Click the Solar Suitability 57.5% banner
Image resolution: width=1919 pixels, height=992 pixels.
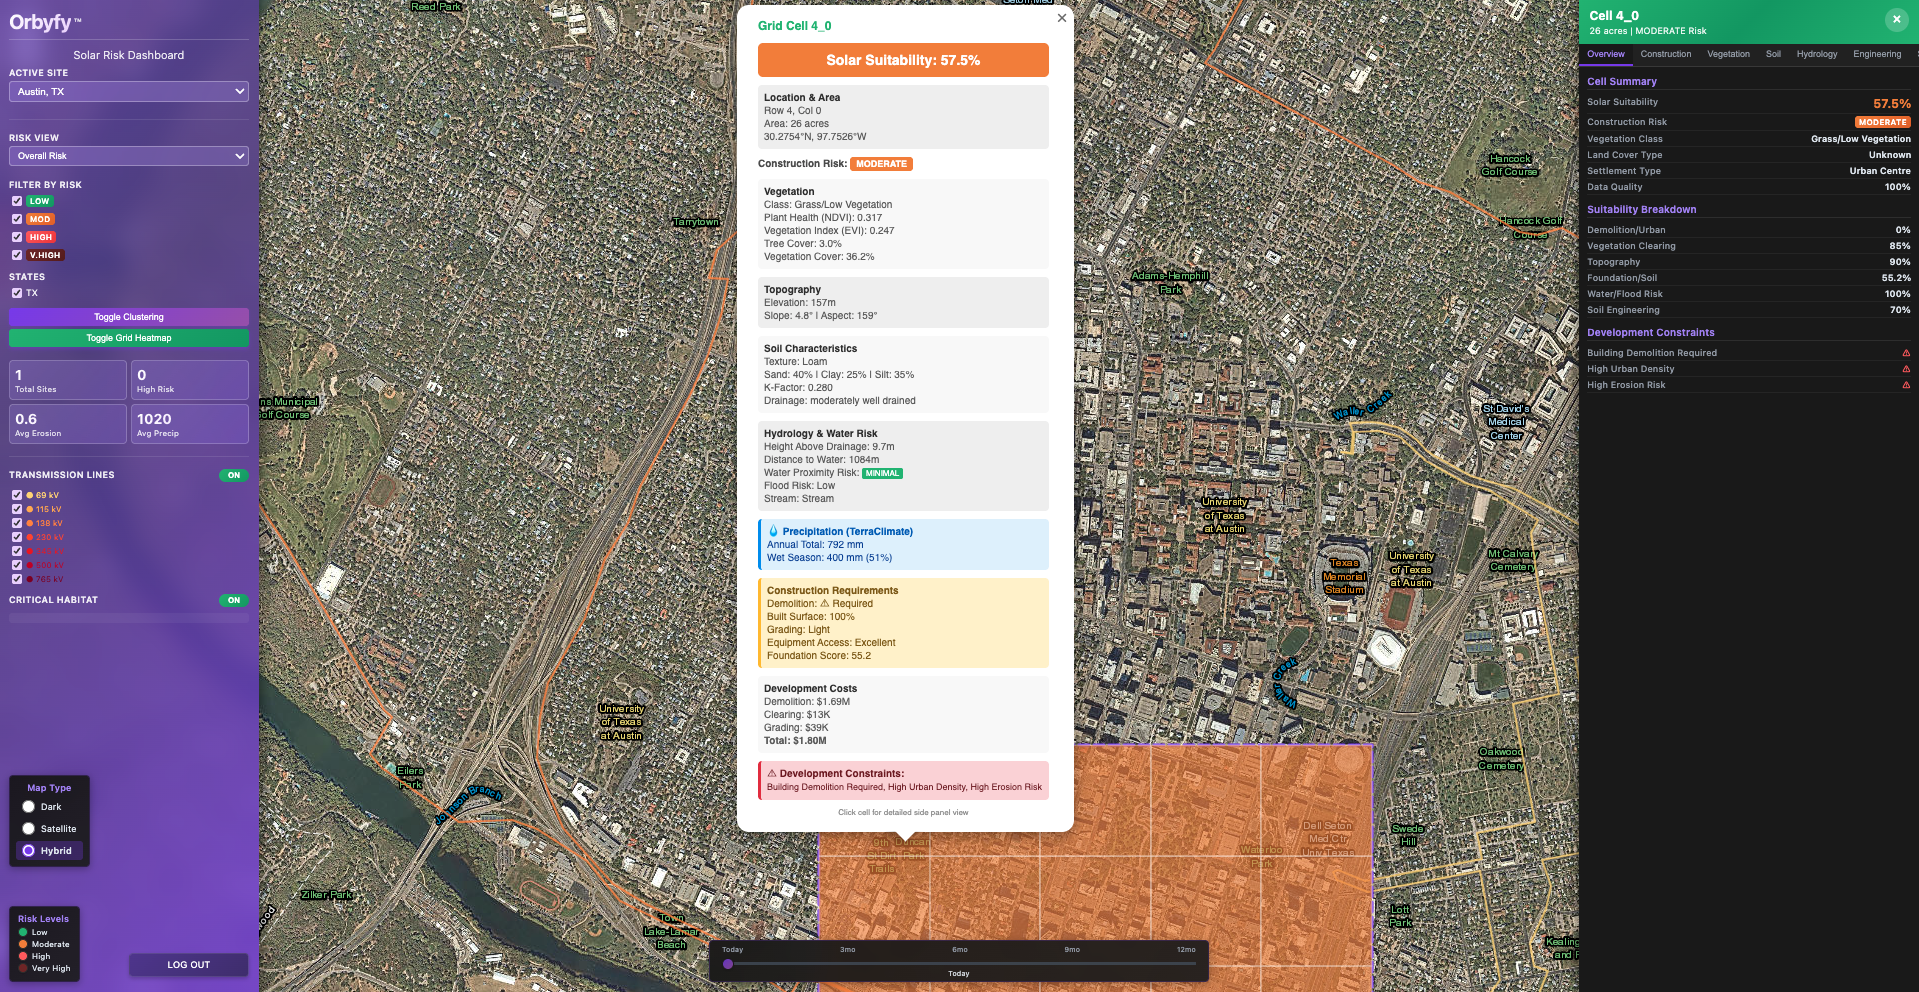pos(903,60)
